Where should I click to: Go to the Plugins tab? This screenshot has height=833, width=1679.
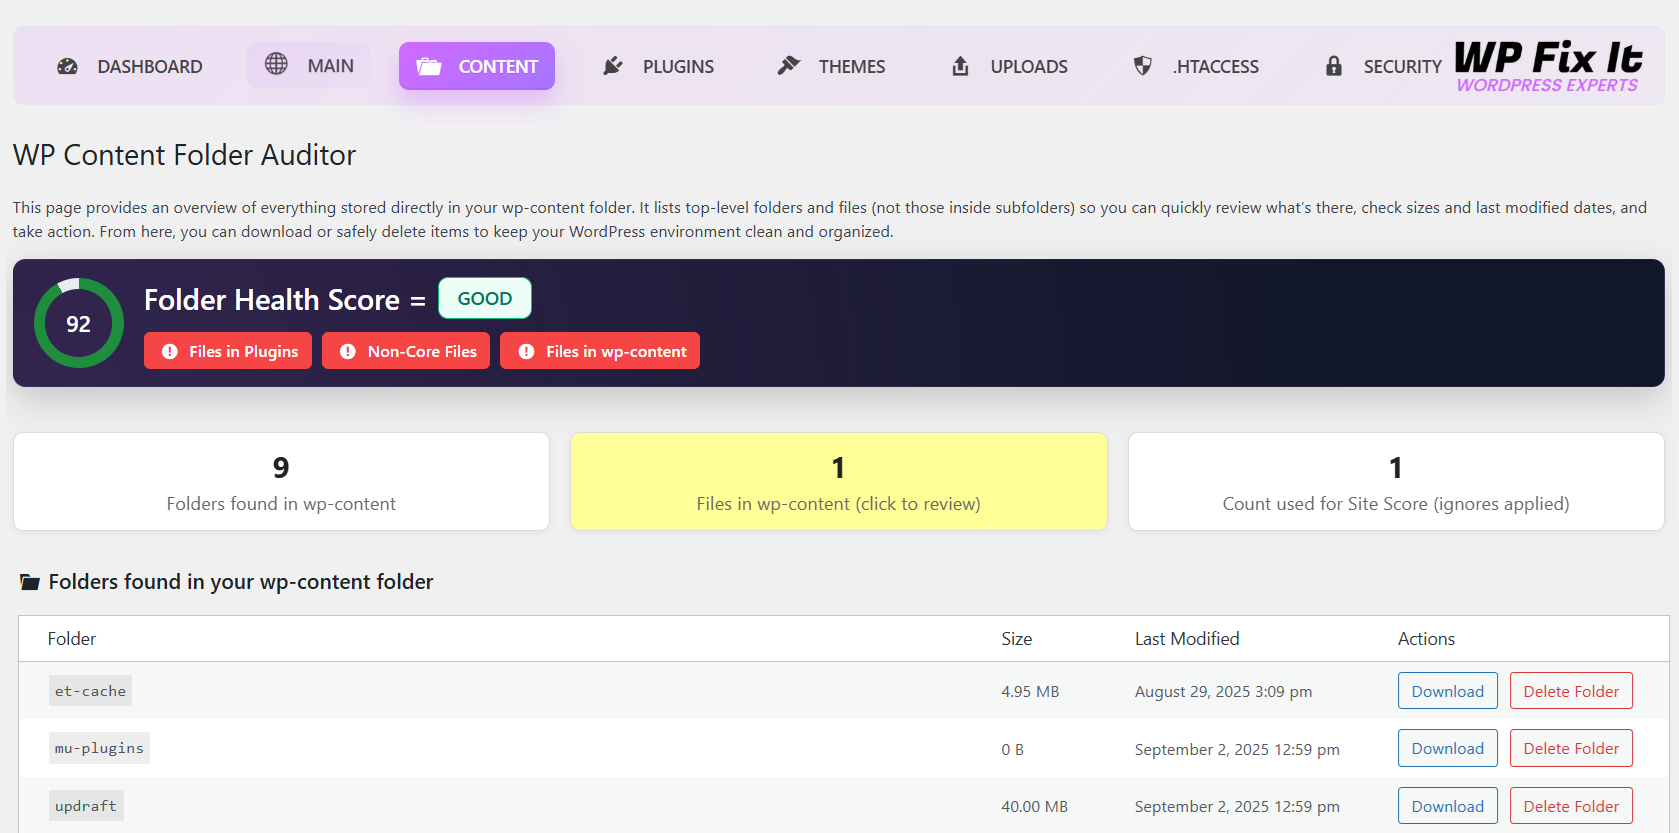658,66
